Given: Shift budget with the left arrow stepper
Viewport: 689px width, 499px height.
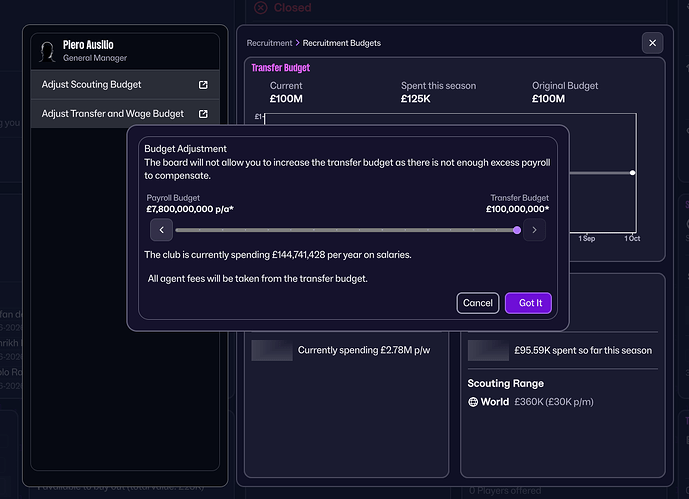Looking at the screenshot, I should click(x=162, y=230).
